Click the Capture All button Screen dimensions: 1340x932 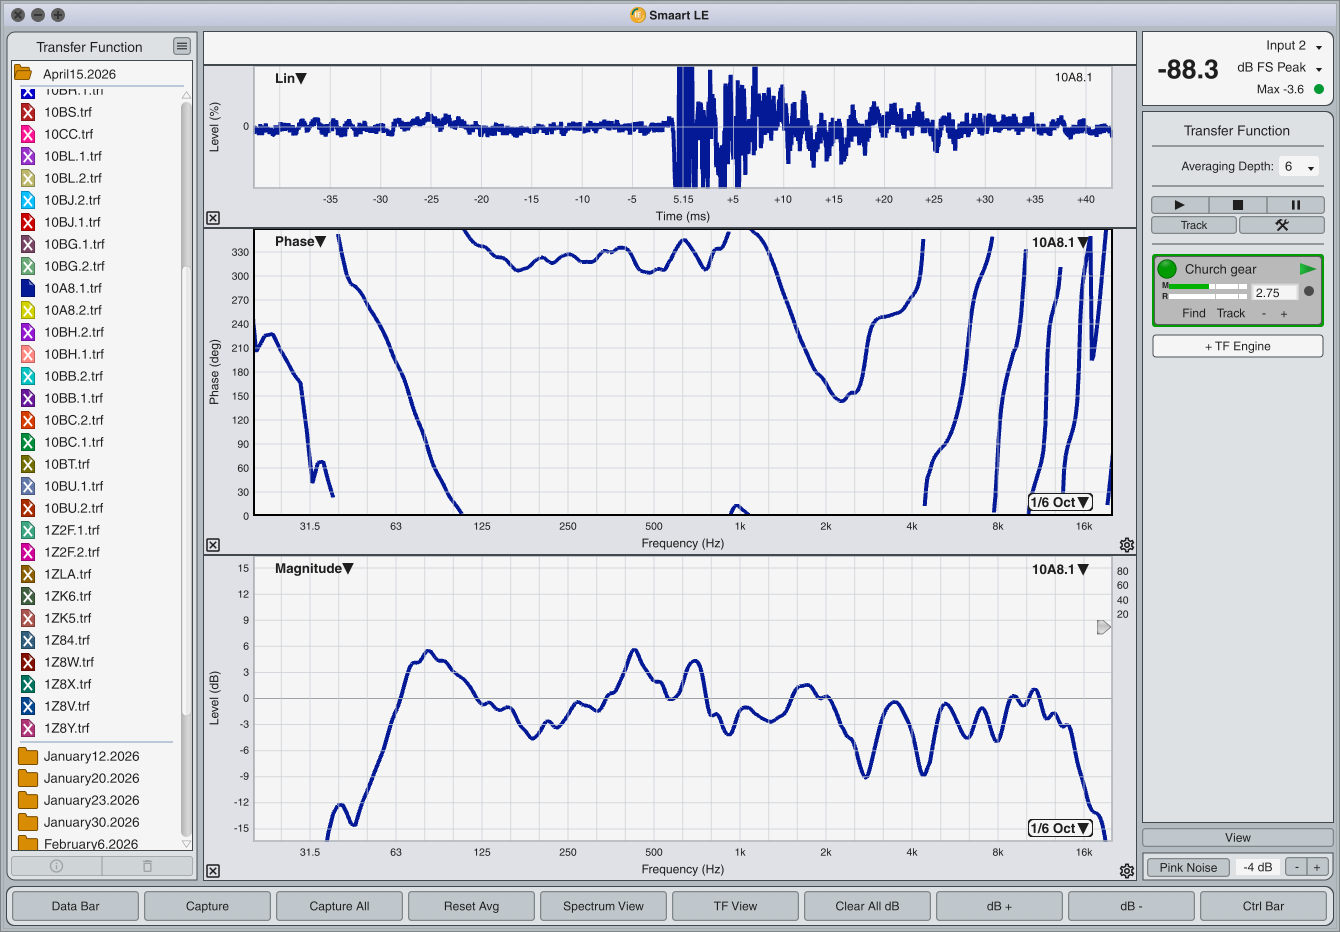[339, 906]
